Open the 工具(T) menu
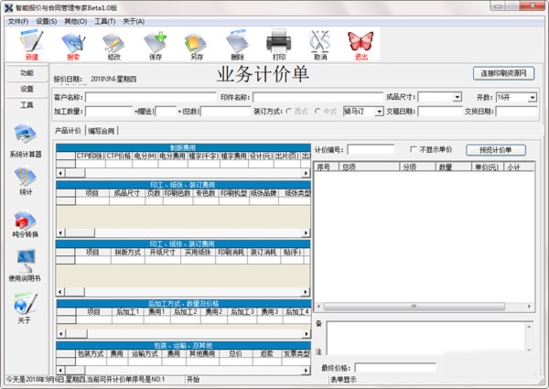The image size is (549, 389). coord(105,21)
